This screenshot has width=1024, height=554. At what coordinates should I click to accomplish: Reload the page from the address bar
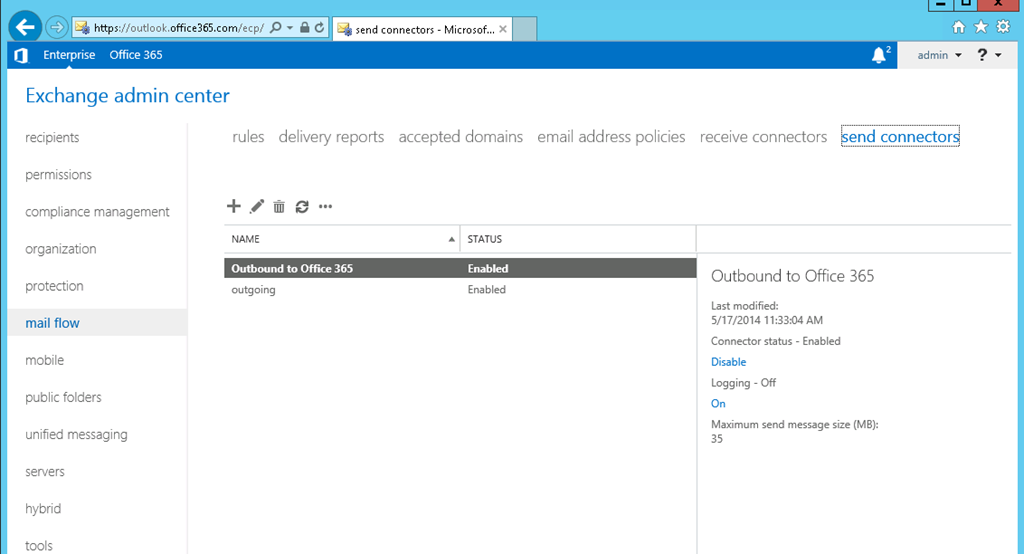[319, 27]
